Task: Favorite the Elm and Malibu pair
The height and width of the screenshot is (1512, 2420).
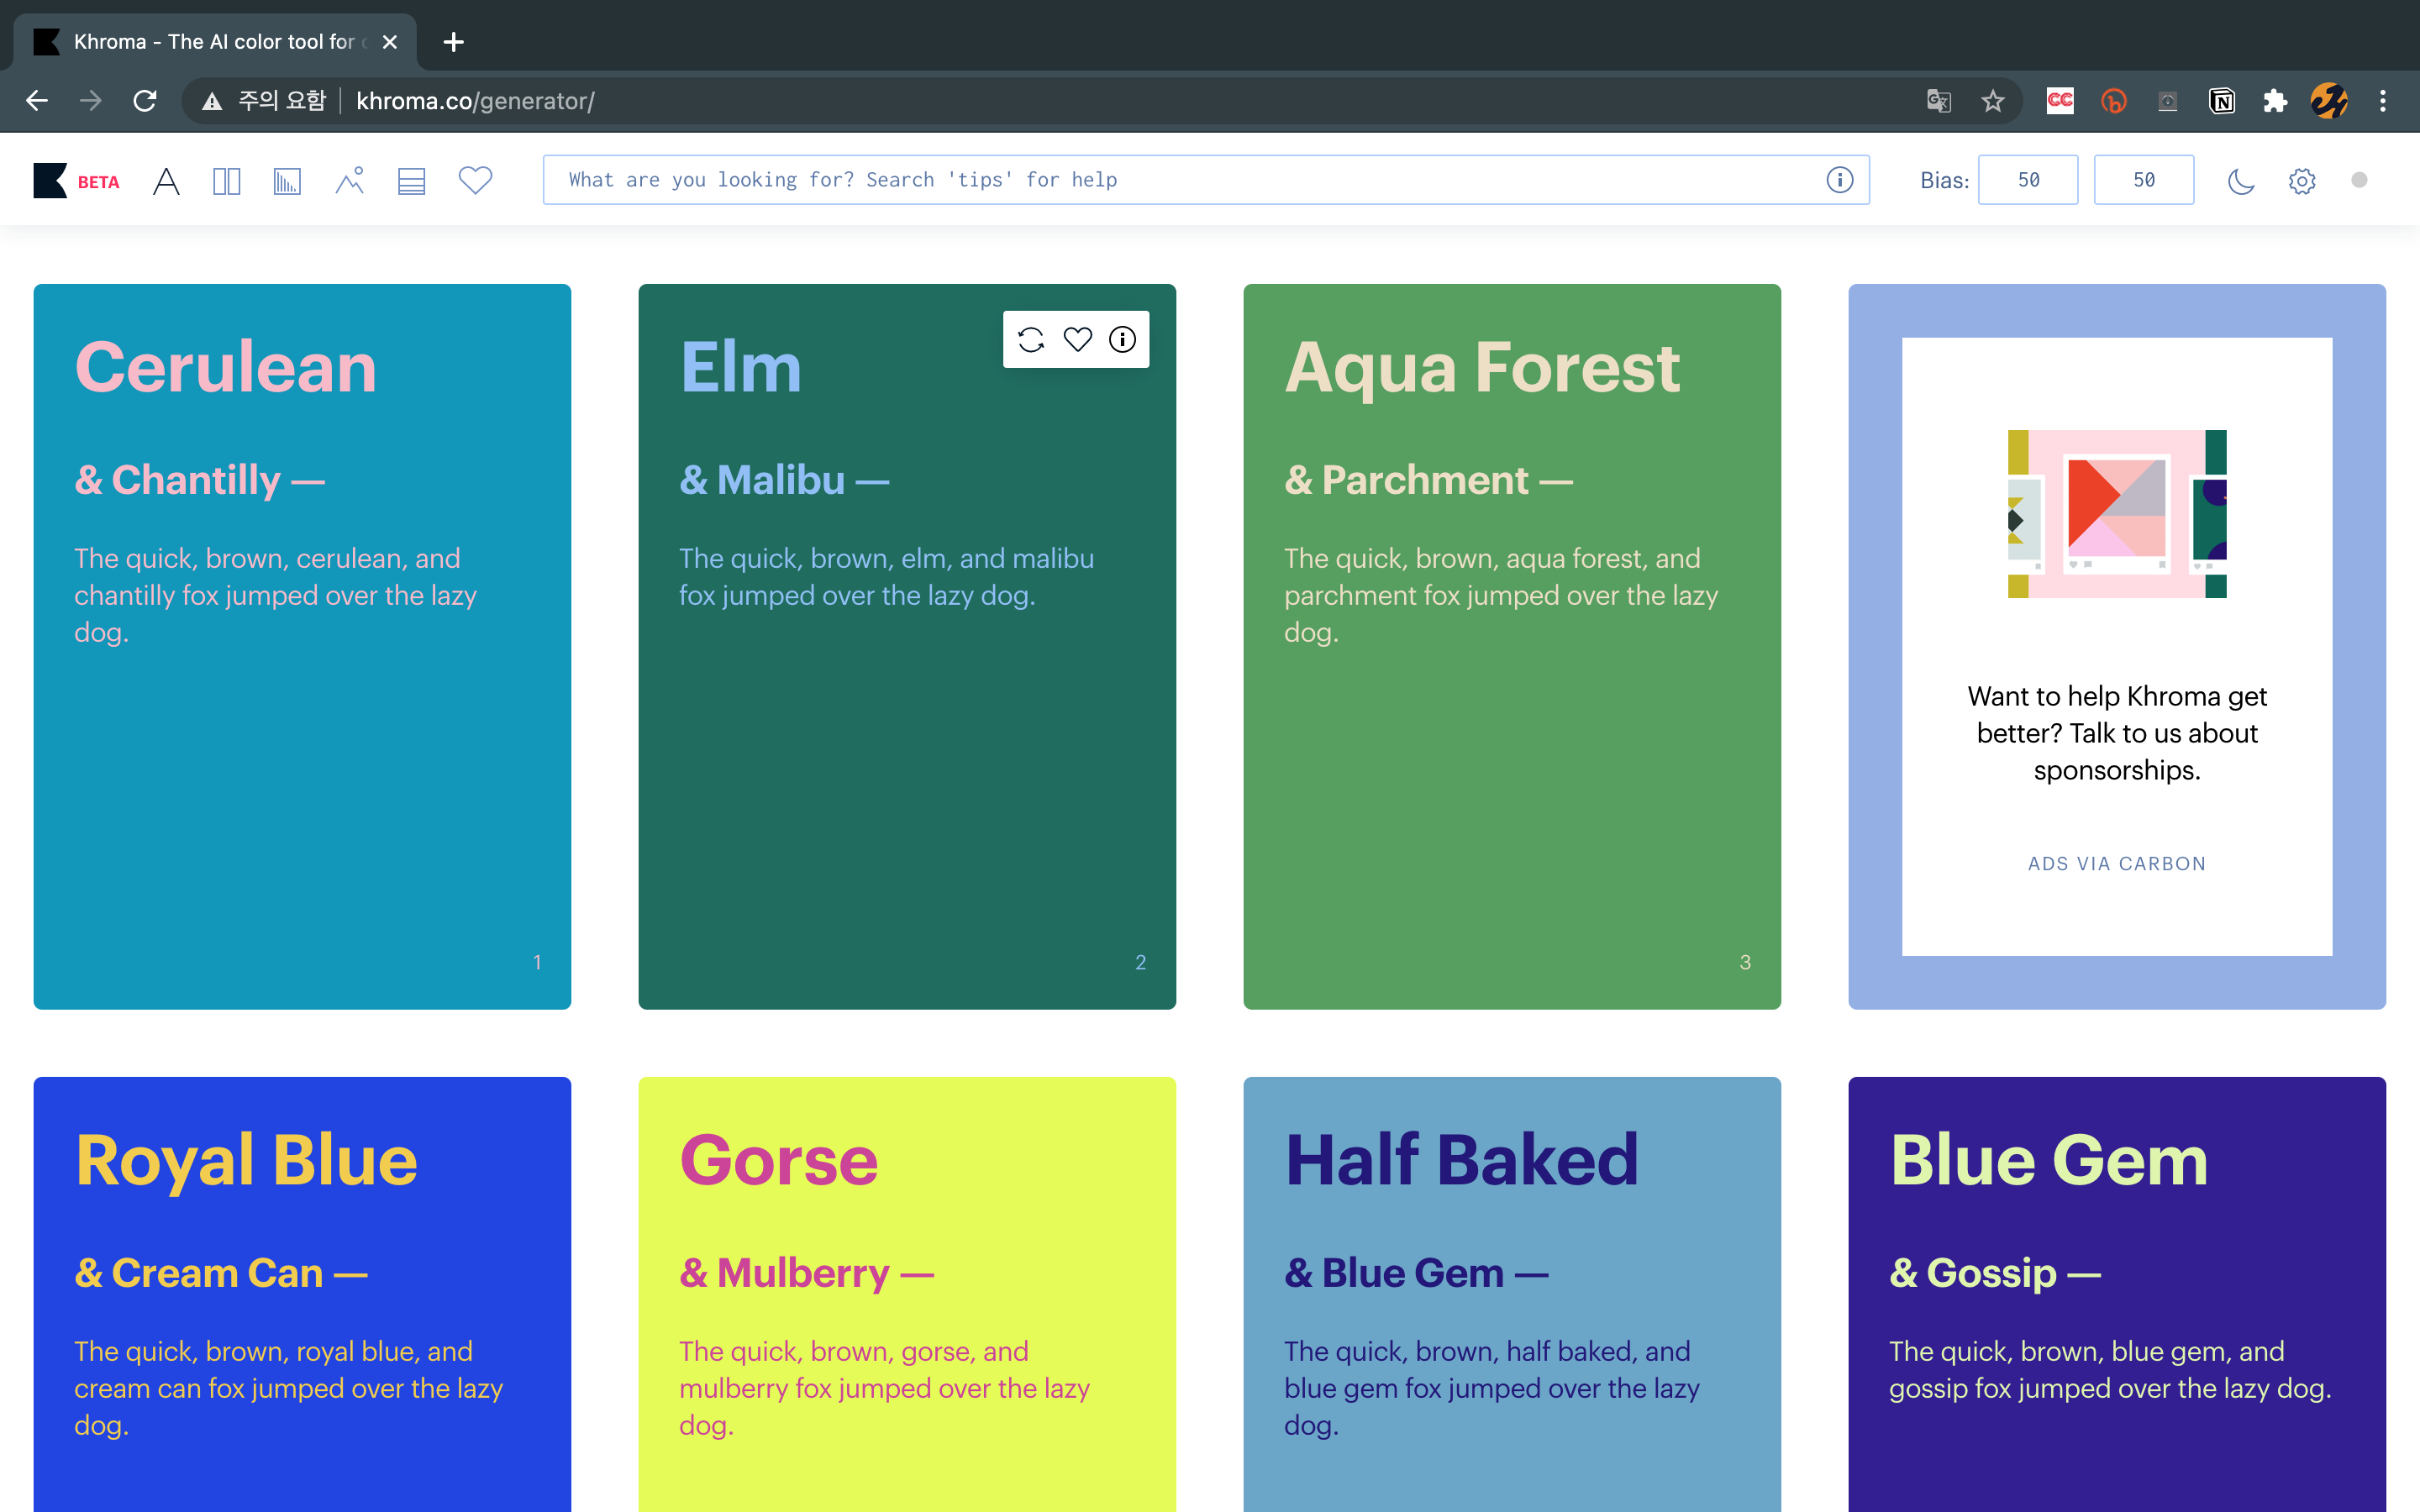Action: click(1077, 340)
